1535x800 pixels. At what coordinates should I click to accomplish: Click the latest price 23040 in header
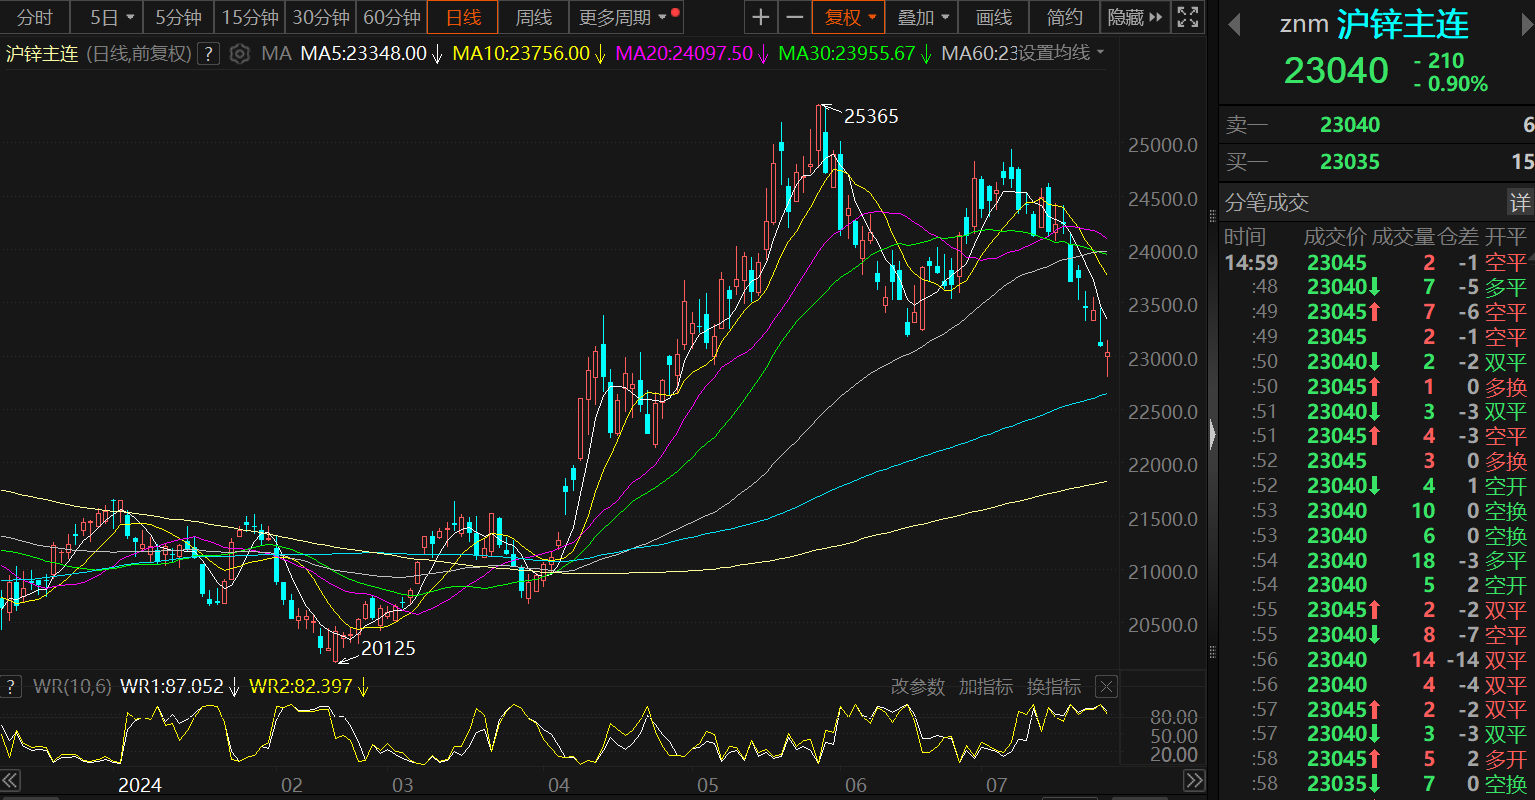pyautogui.click(x=1336, y=71)
